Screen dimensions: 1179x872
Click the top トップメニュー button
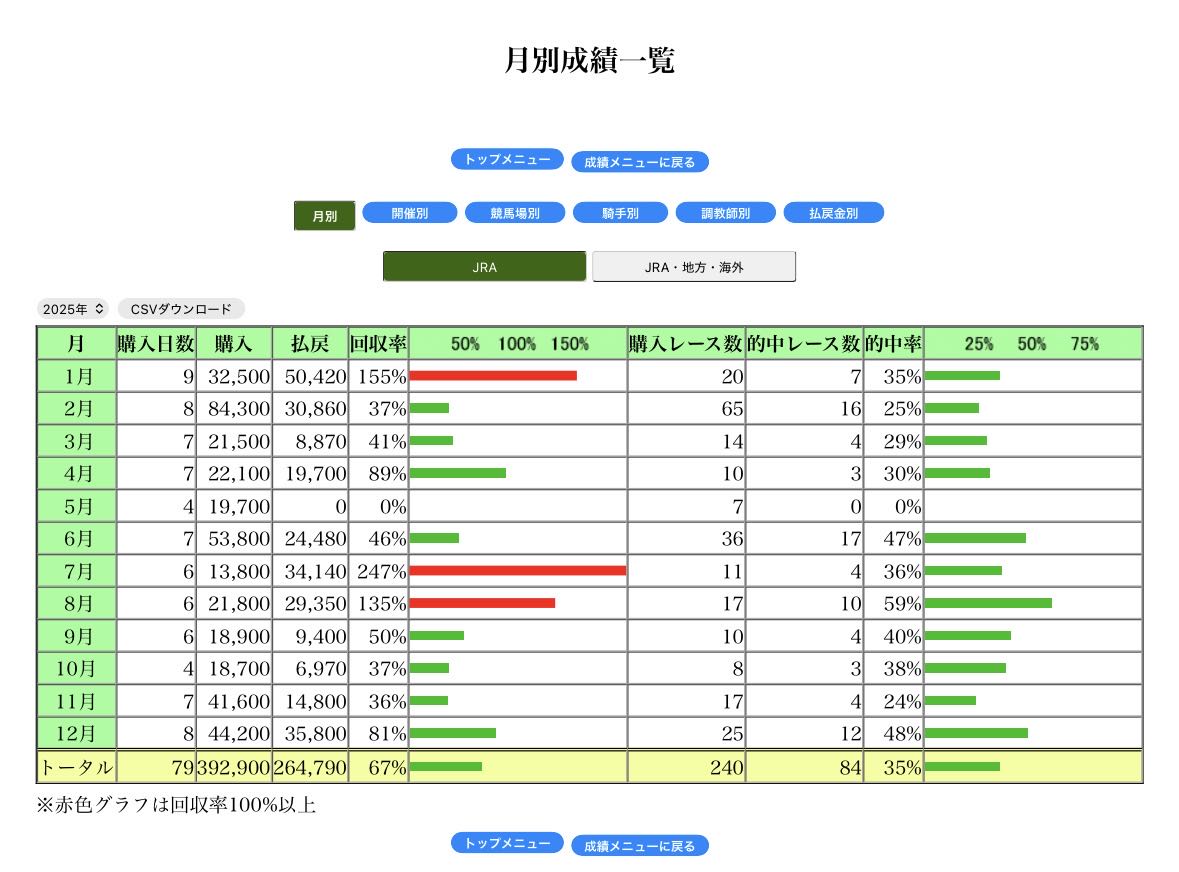507,159
